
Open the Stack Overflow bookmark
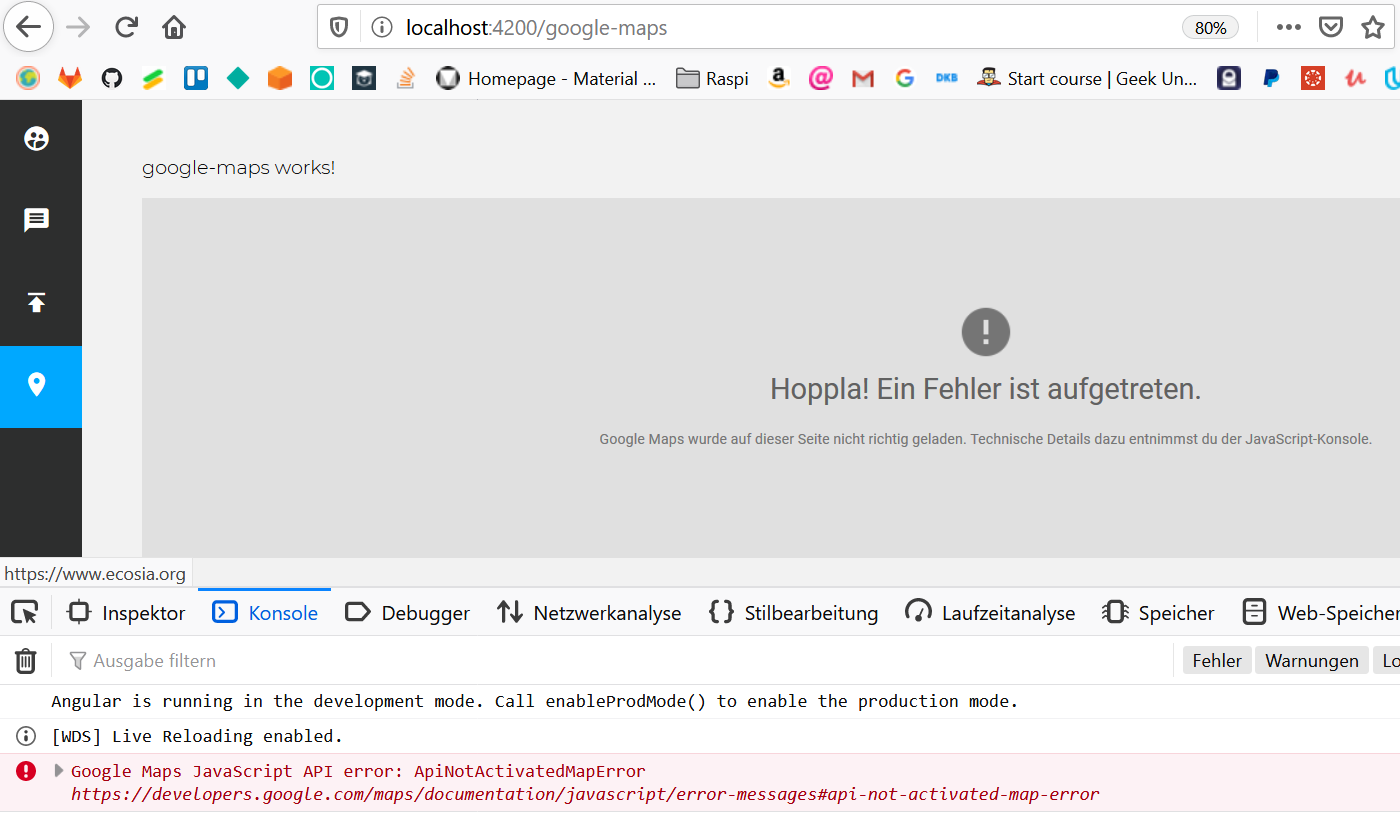(405, 78)
